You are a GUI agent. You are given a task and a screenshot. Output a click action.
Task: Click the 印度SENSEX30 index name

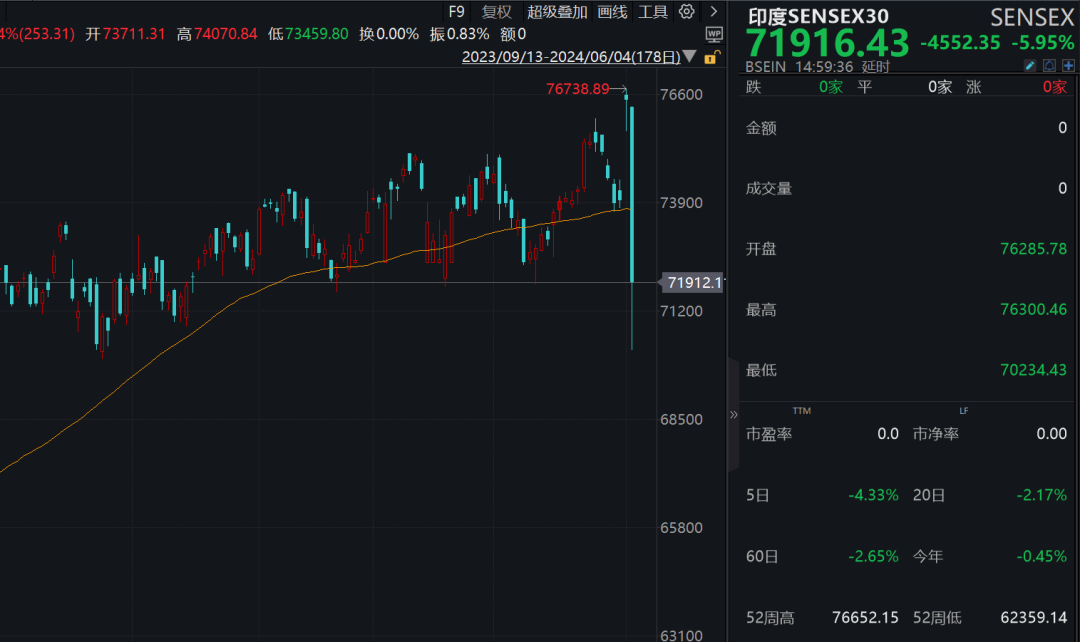point(818,16)
